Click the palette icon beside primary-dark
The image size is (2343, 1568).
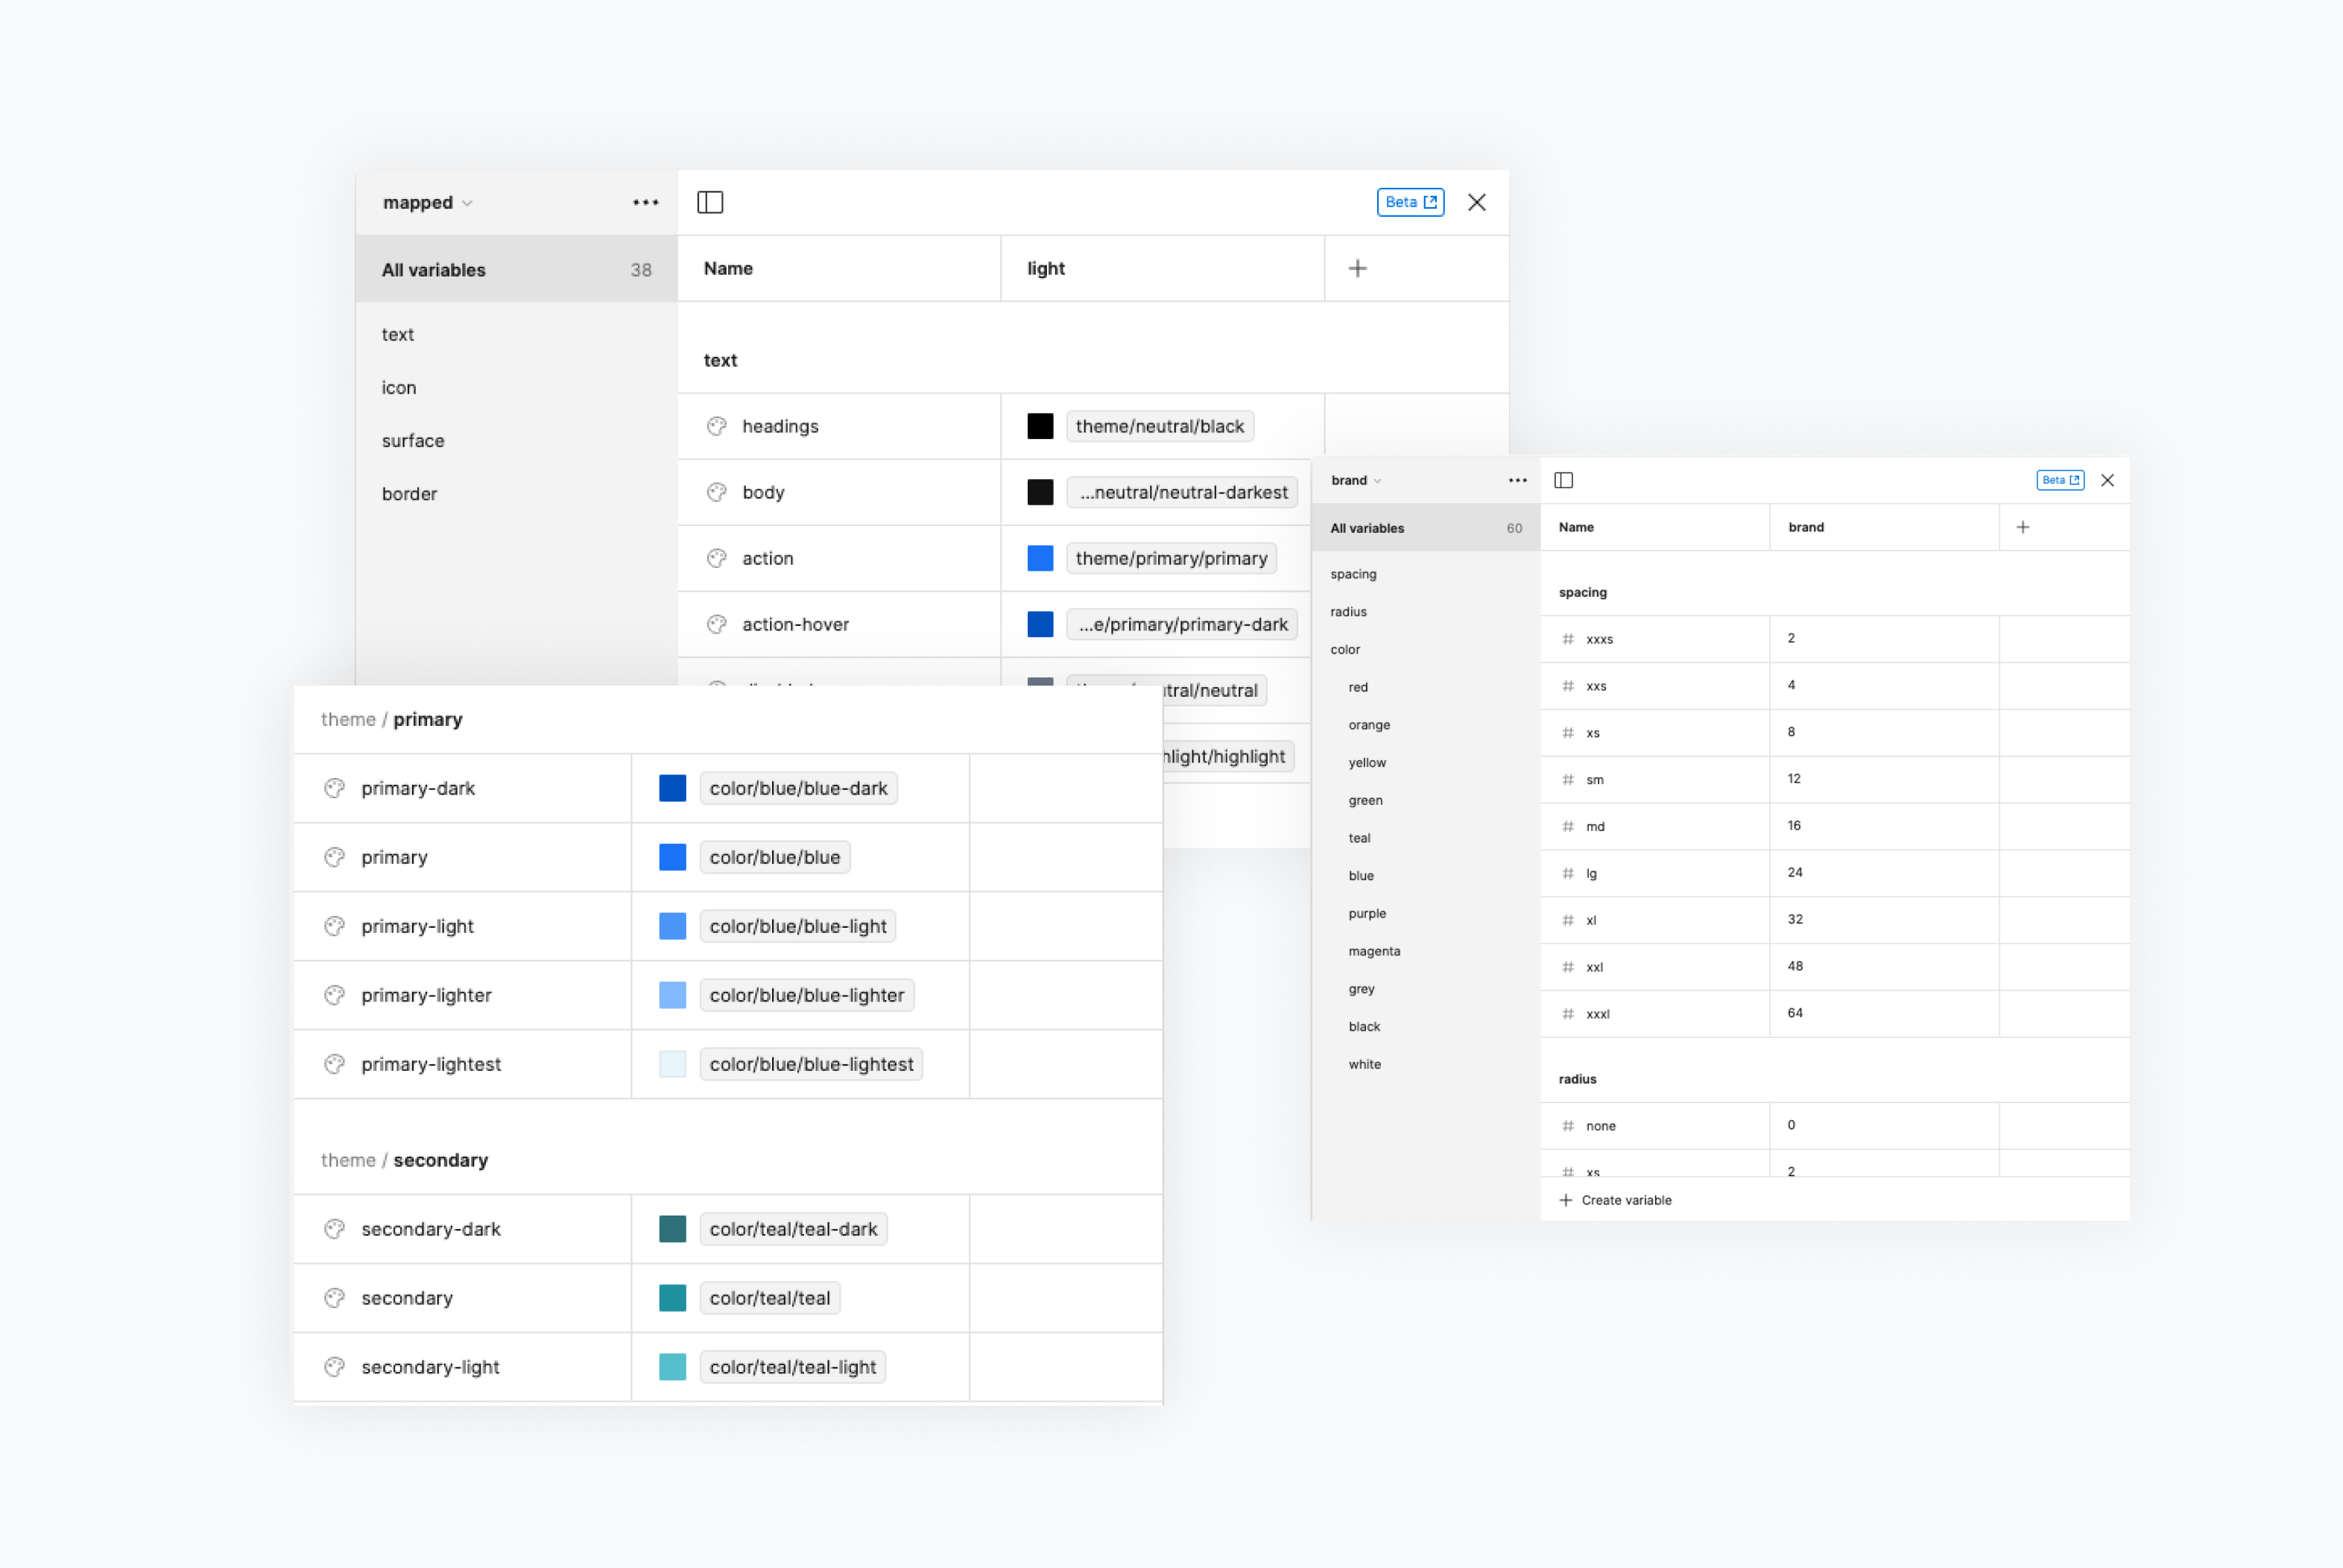coord(335,788)
